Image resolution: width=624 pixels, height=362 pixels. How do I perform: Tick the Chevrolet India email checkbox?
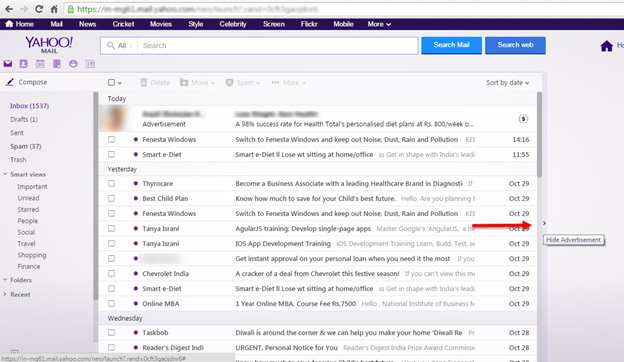point(111,273)
